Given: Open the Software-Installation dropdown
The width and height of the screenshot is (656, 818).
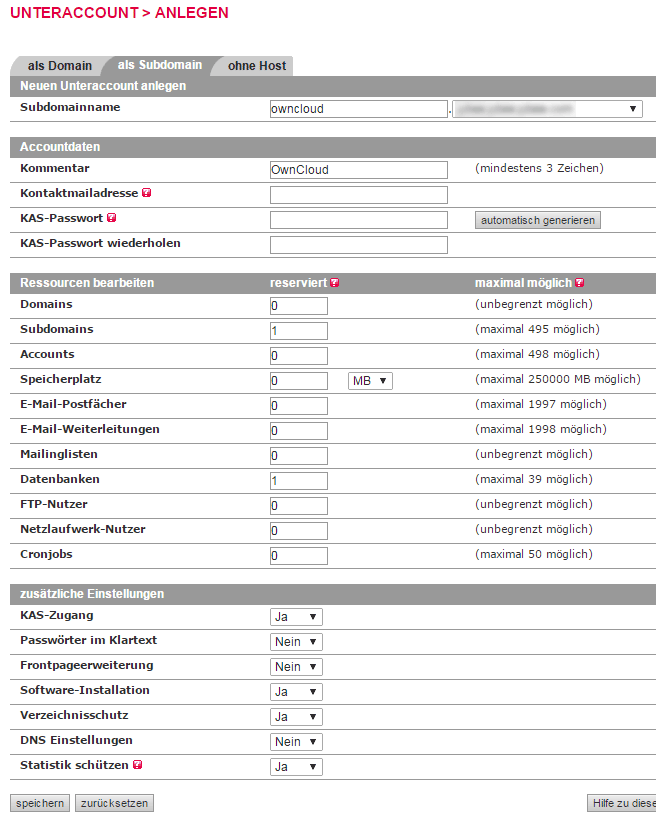Looking at the screenshot, I should [x=296, y=692].
